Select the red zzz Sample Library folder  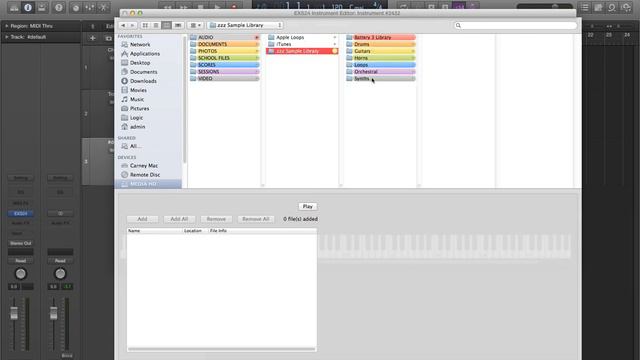302,51
